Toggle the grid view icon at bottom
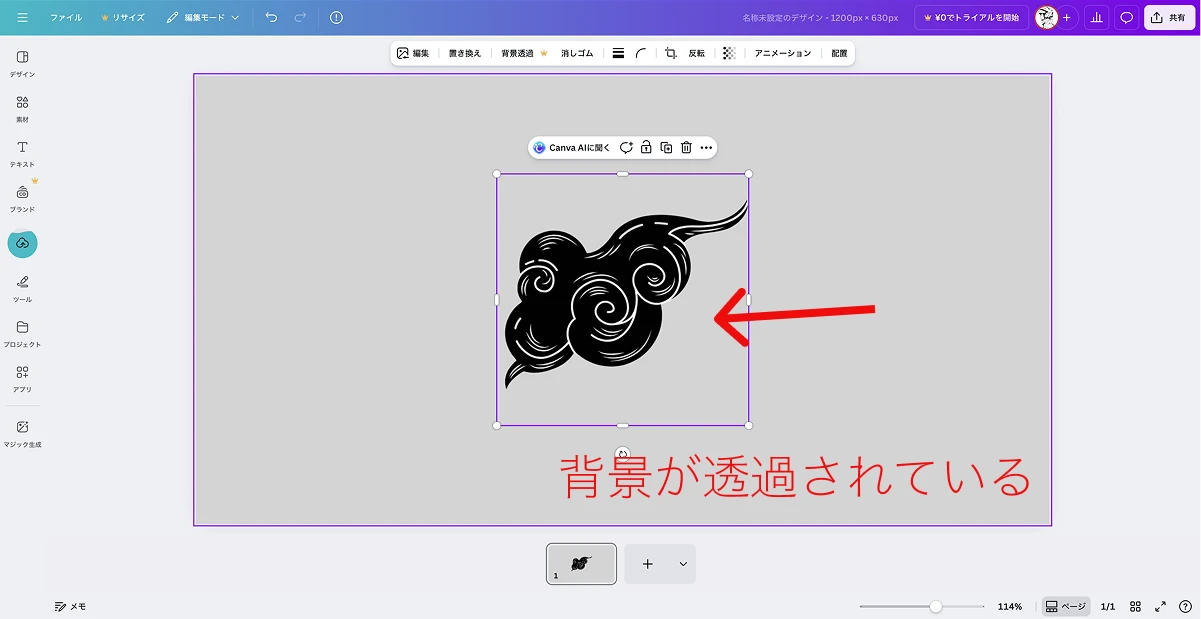The image size is (1201, 619). pos(1136,607)
